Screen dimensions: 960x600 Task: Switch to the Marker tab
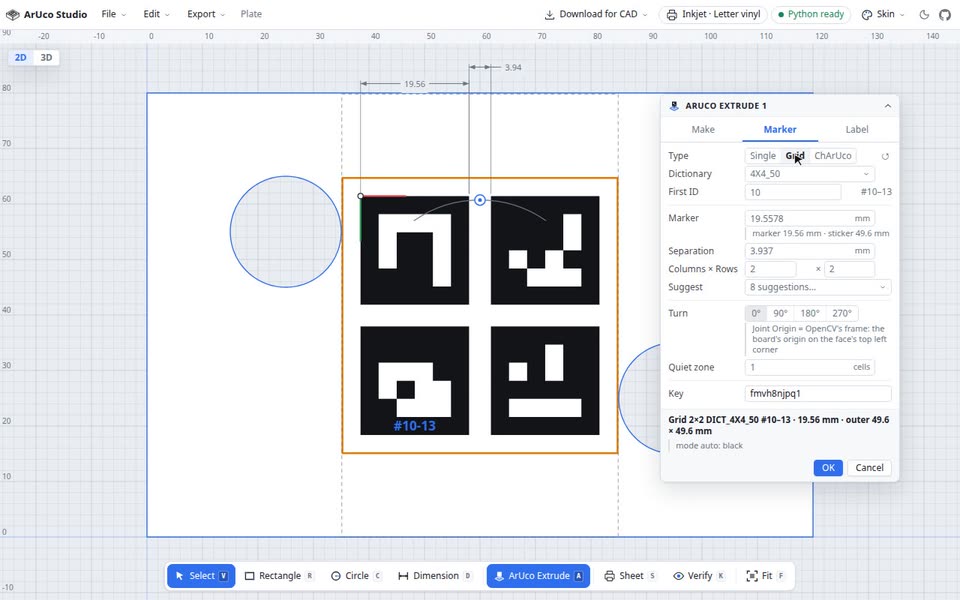coord(779,129)
